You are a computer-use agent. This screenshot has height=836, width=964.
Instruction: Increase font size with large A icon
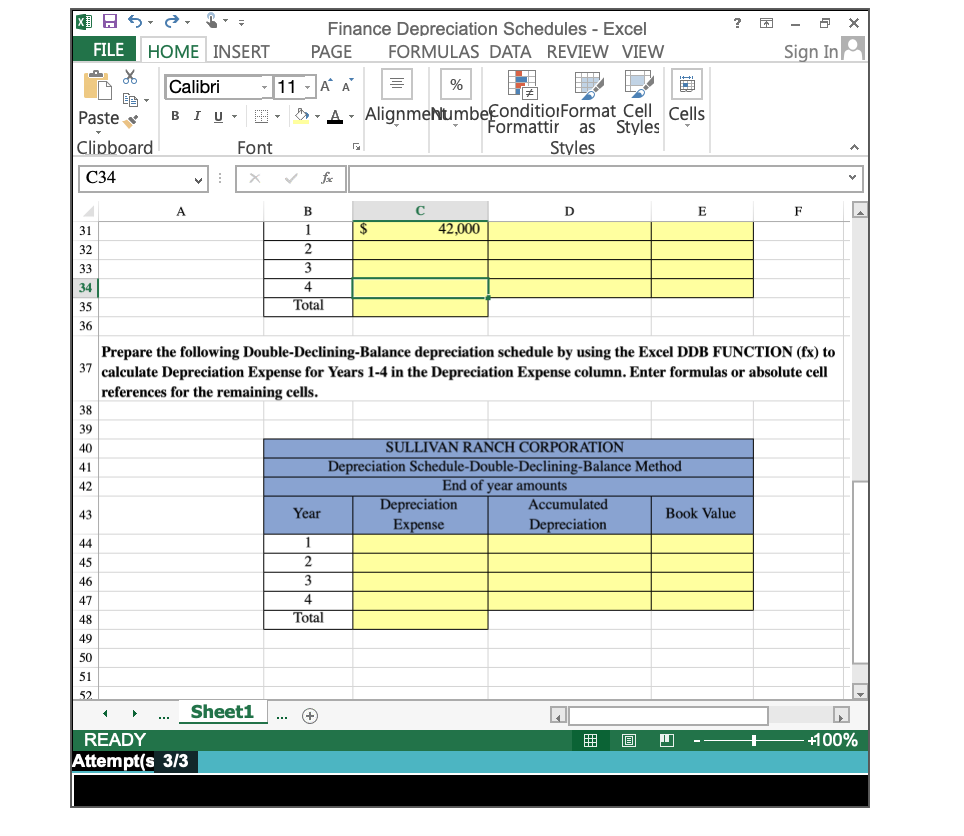click(326, 86)
